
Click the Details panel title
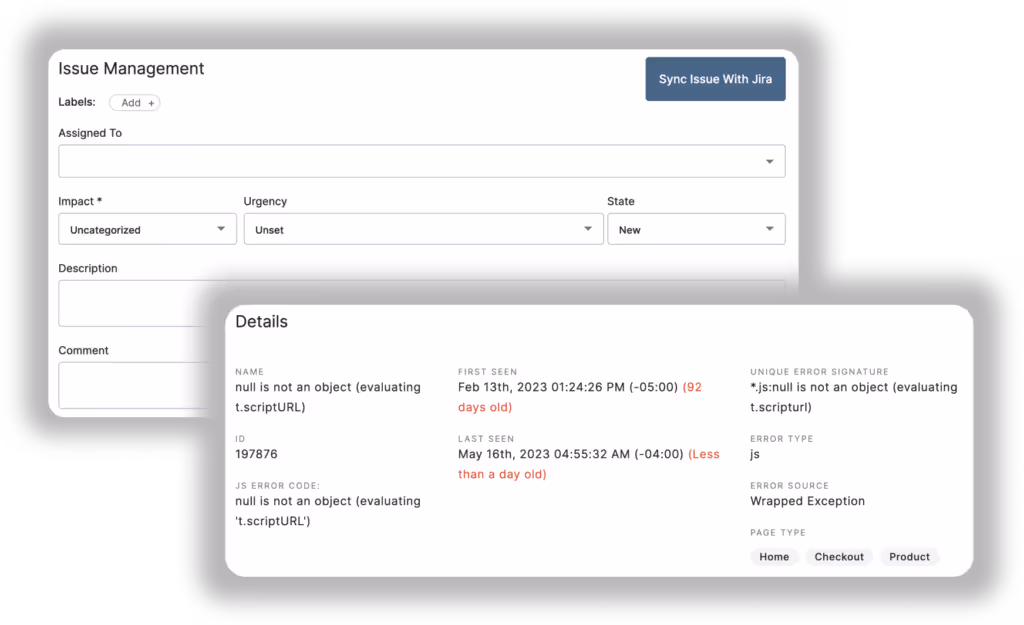(x=261, y=321)
